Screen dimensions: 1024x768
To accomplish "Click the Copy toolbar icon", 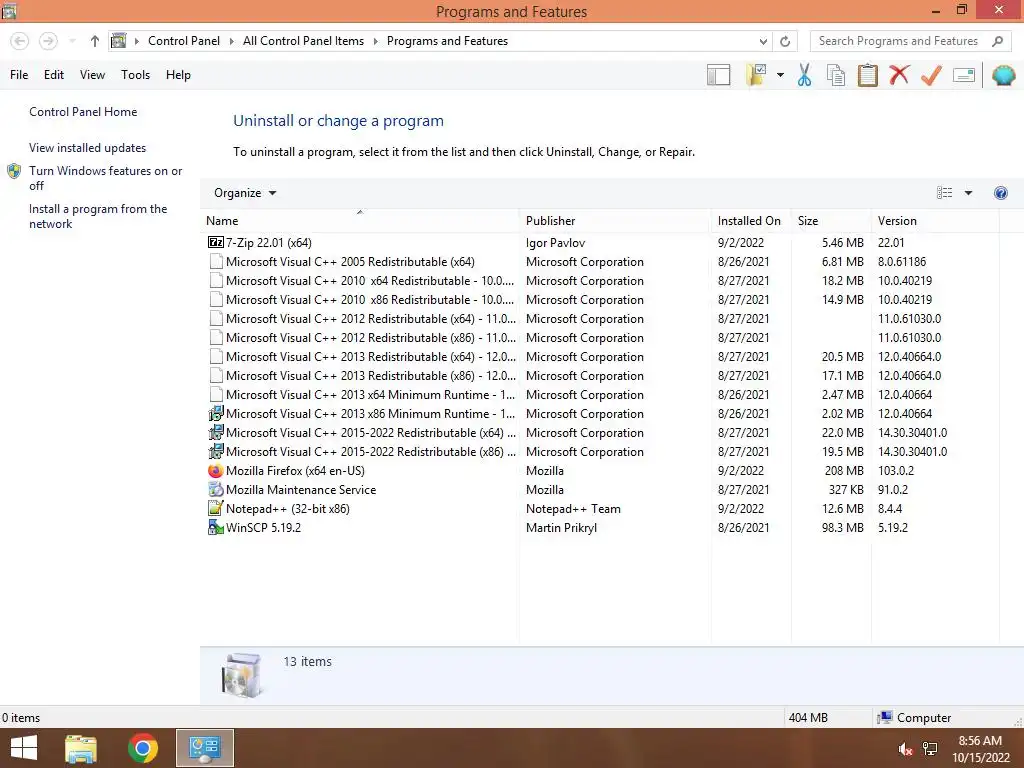I will (836, 75).
